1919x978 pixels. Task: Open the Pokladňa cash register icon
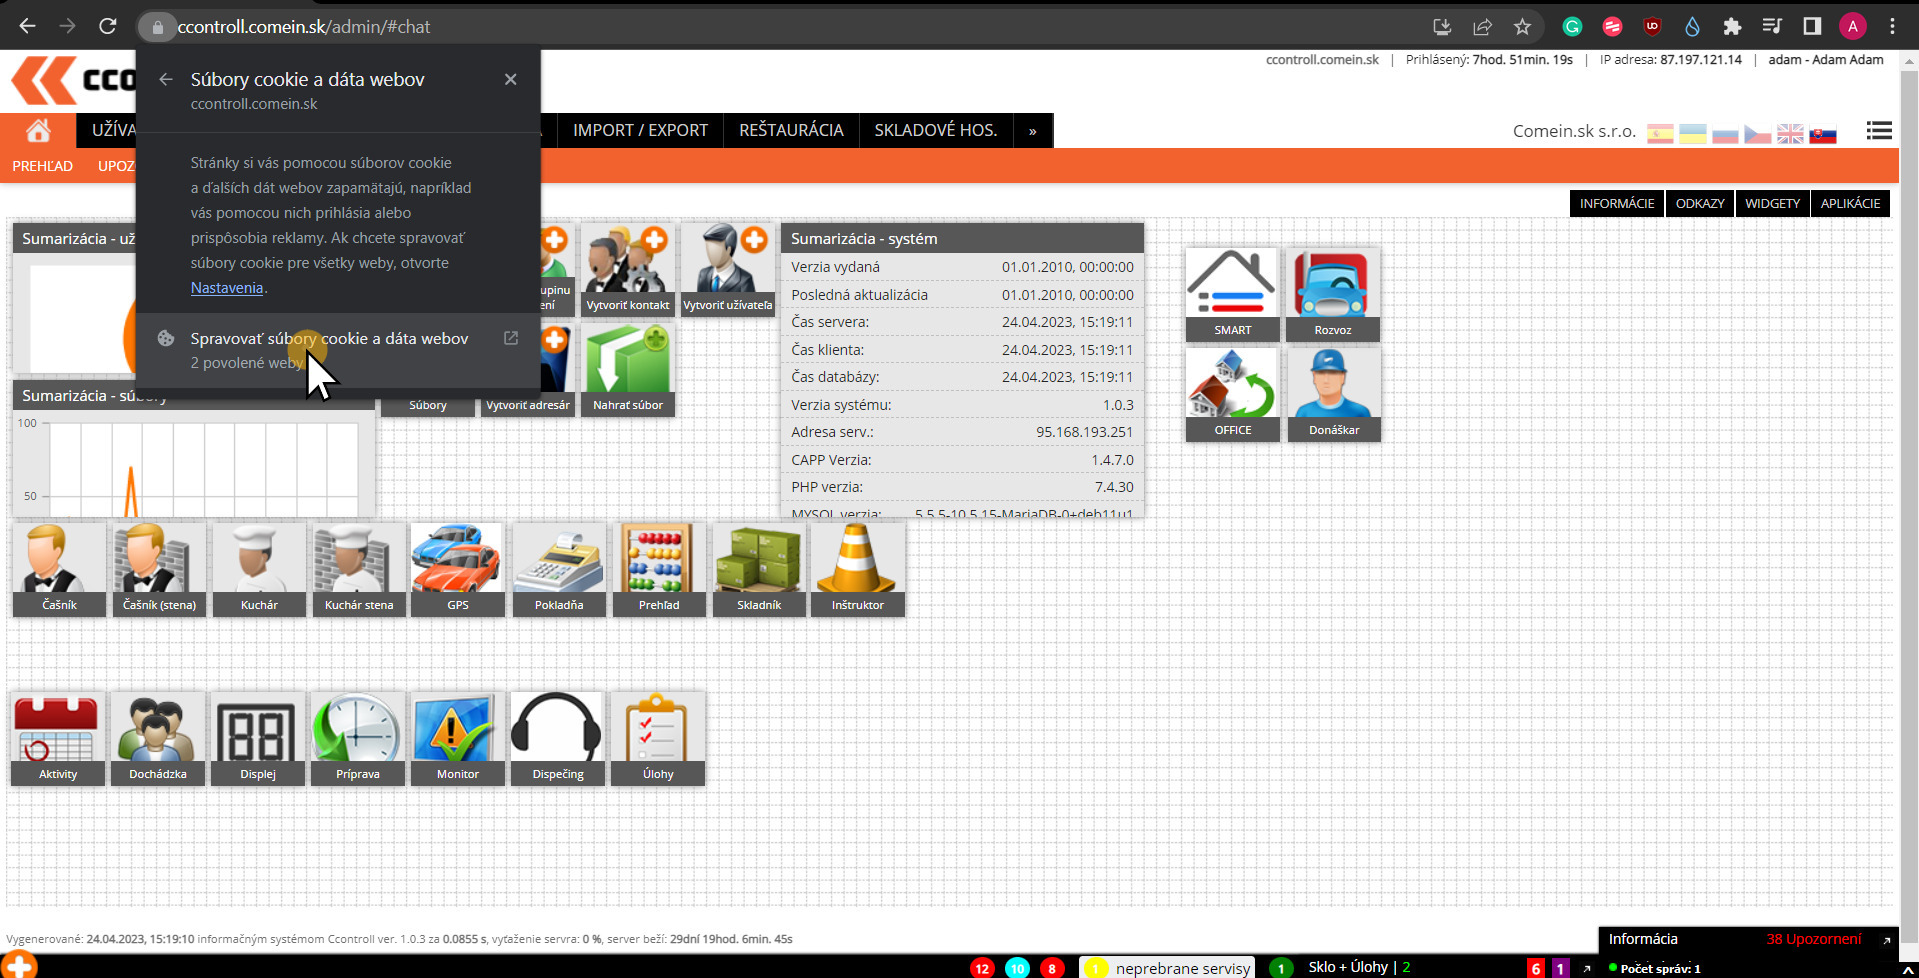[558, 568]
